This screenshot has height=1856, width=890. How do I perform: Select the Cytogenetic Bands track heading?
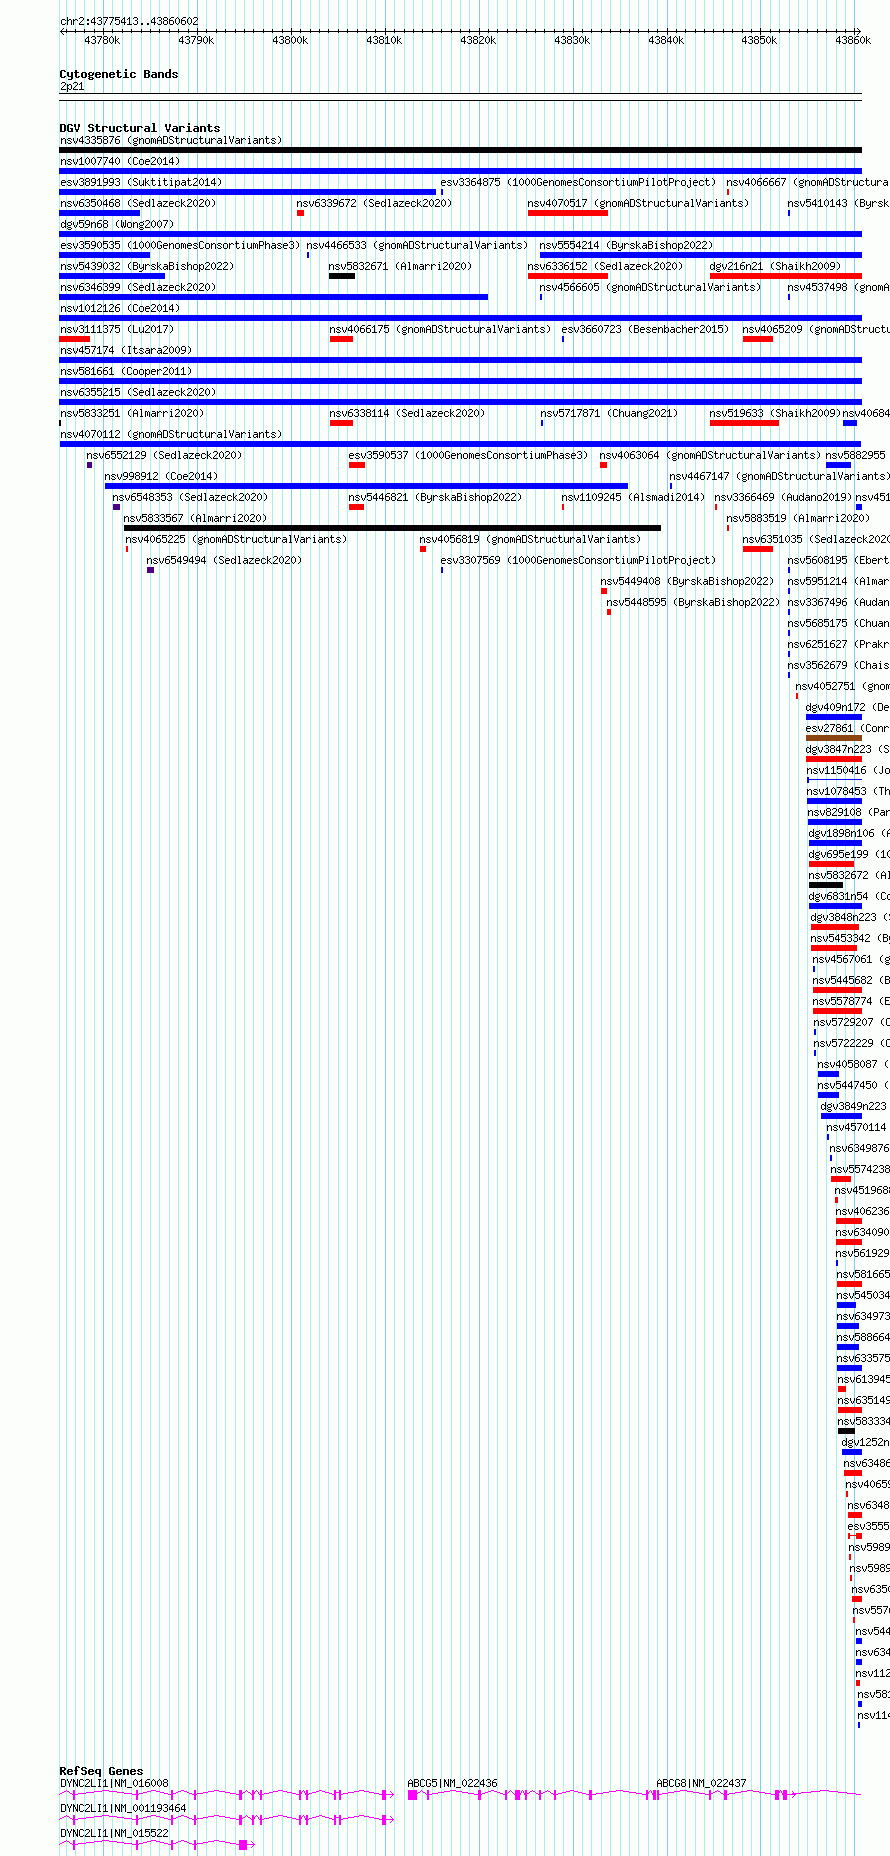click(119, 74)
